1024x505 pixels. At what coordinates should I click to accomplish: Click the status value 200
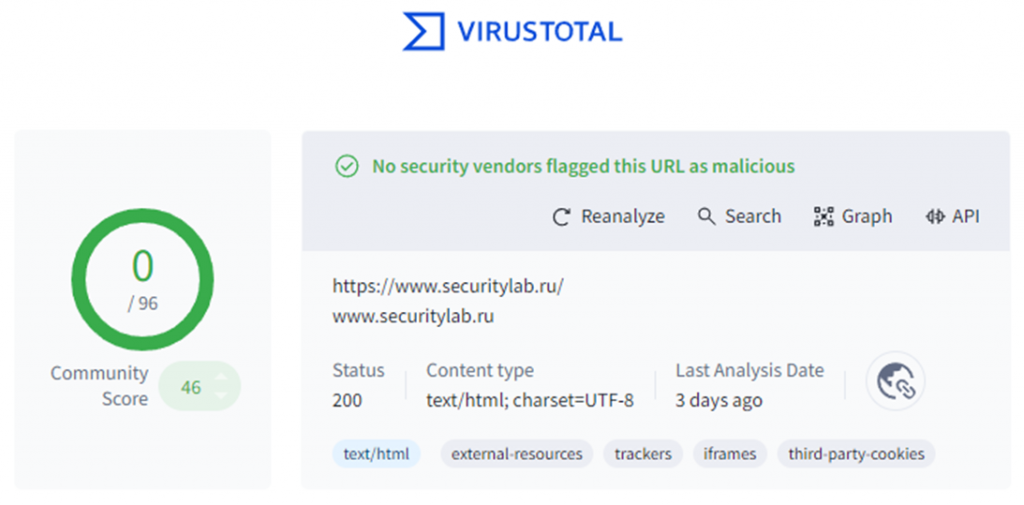coord(347,400)
